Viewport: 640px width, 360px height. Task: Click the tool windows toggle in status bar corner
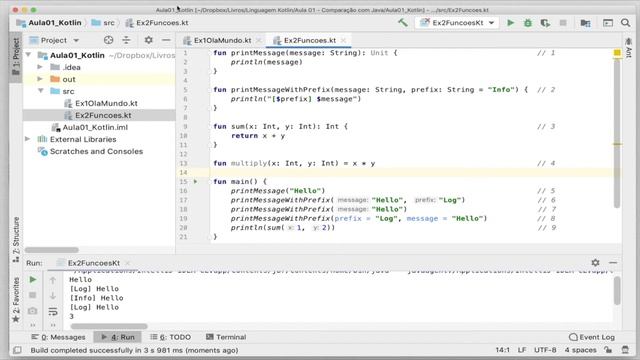click(x=17, y=350)
